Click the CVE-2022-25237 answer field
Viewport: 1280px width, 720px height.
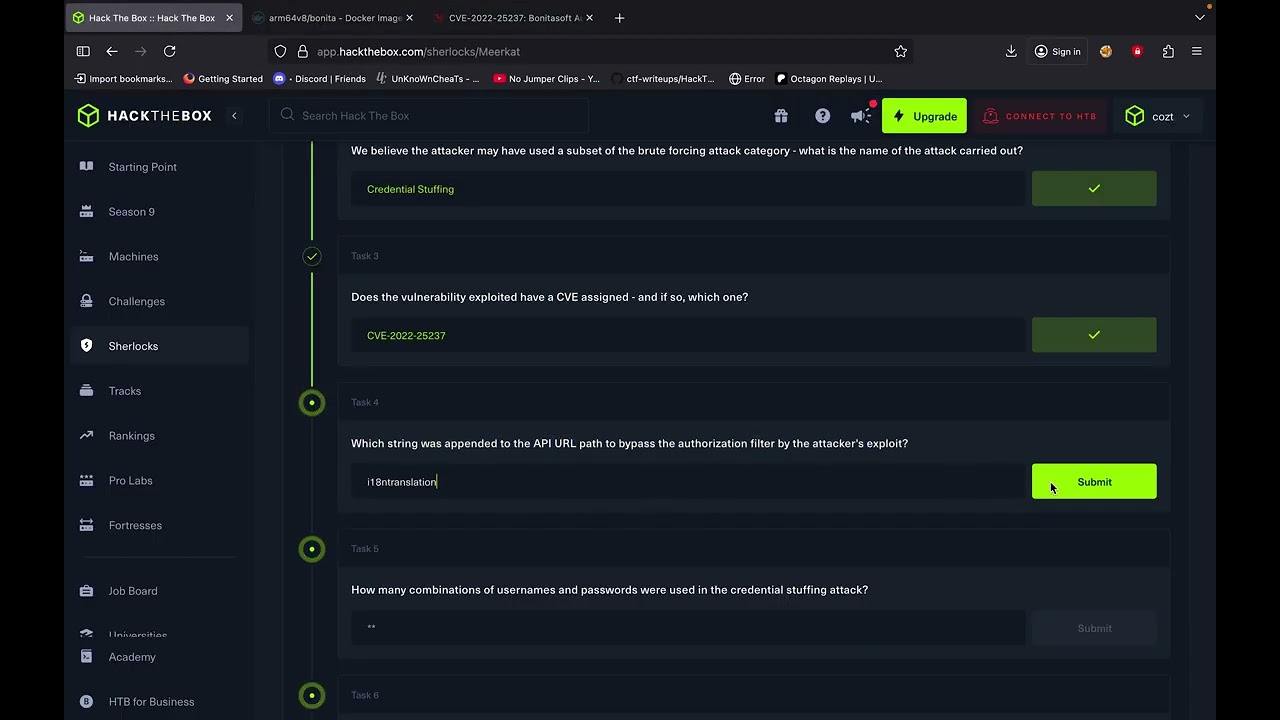[x=688, y=335]
